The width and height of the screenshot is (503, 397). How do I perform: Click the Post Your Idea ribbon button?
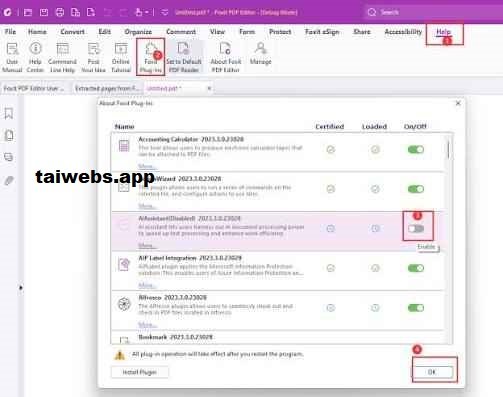tap(93, 57)
